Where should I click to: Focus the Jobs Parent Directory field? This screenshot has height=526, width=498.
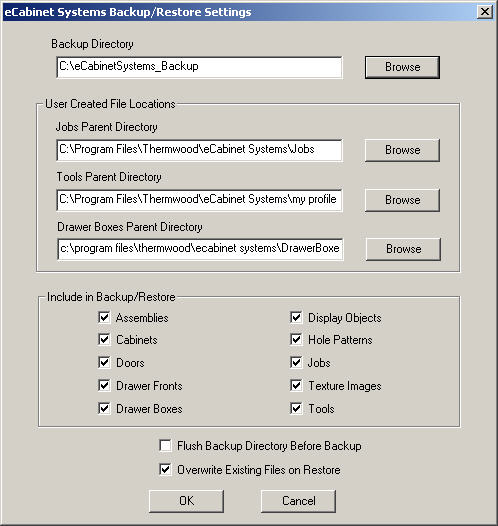pos(200,150)
